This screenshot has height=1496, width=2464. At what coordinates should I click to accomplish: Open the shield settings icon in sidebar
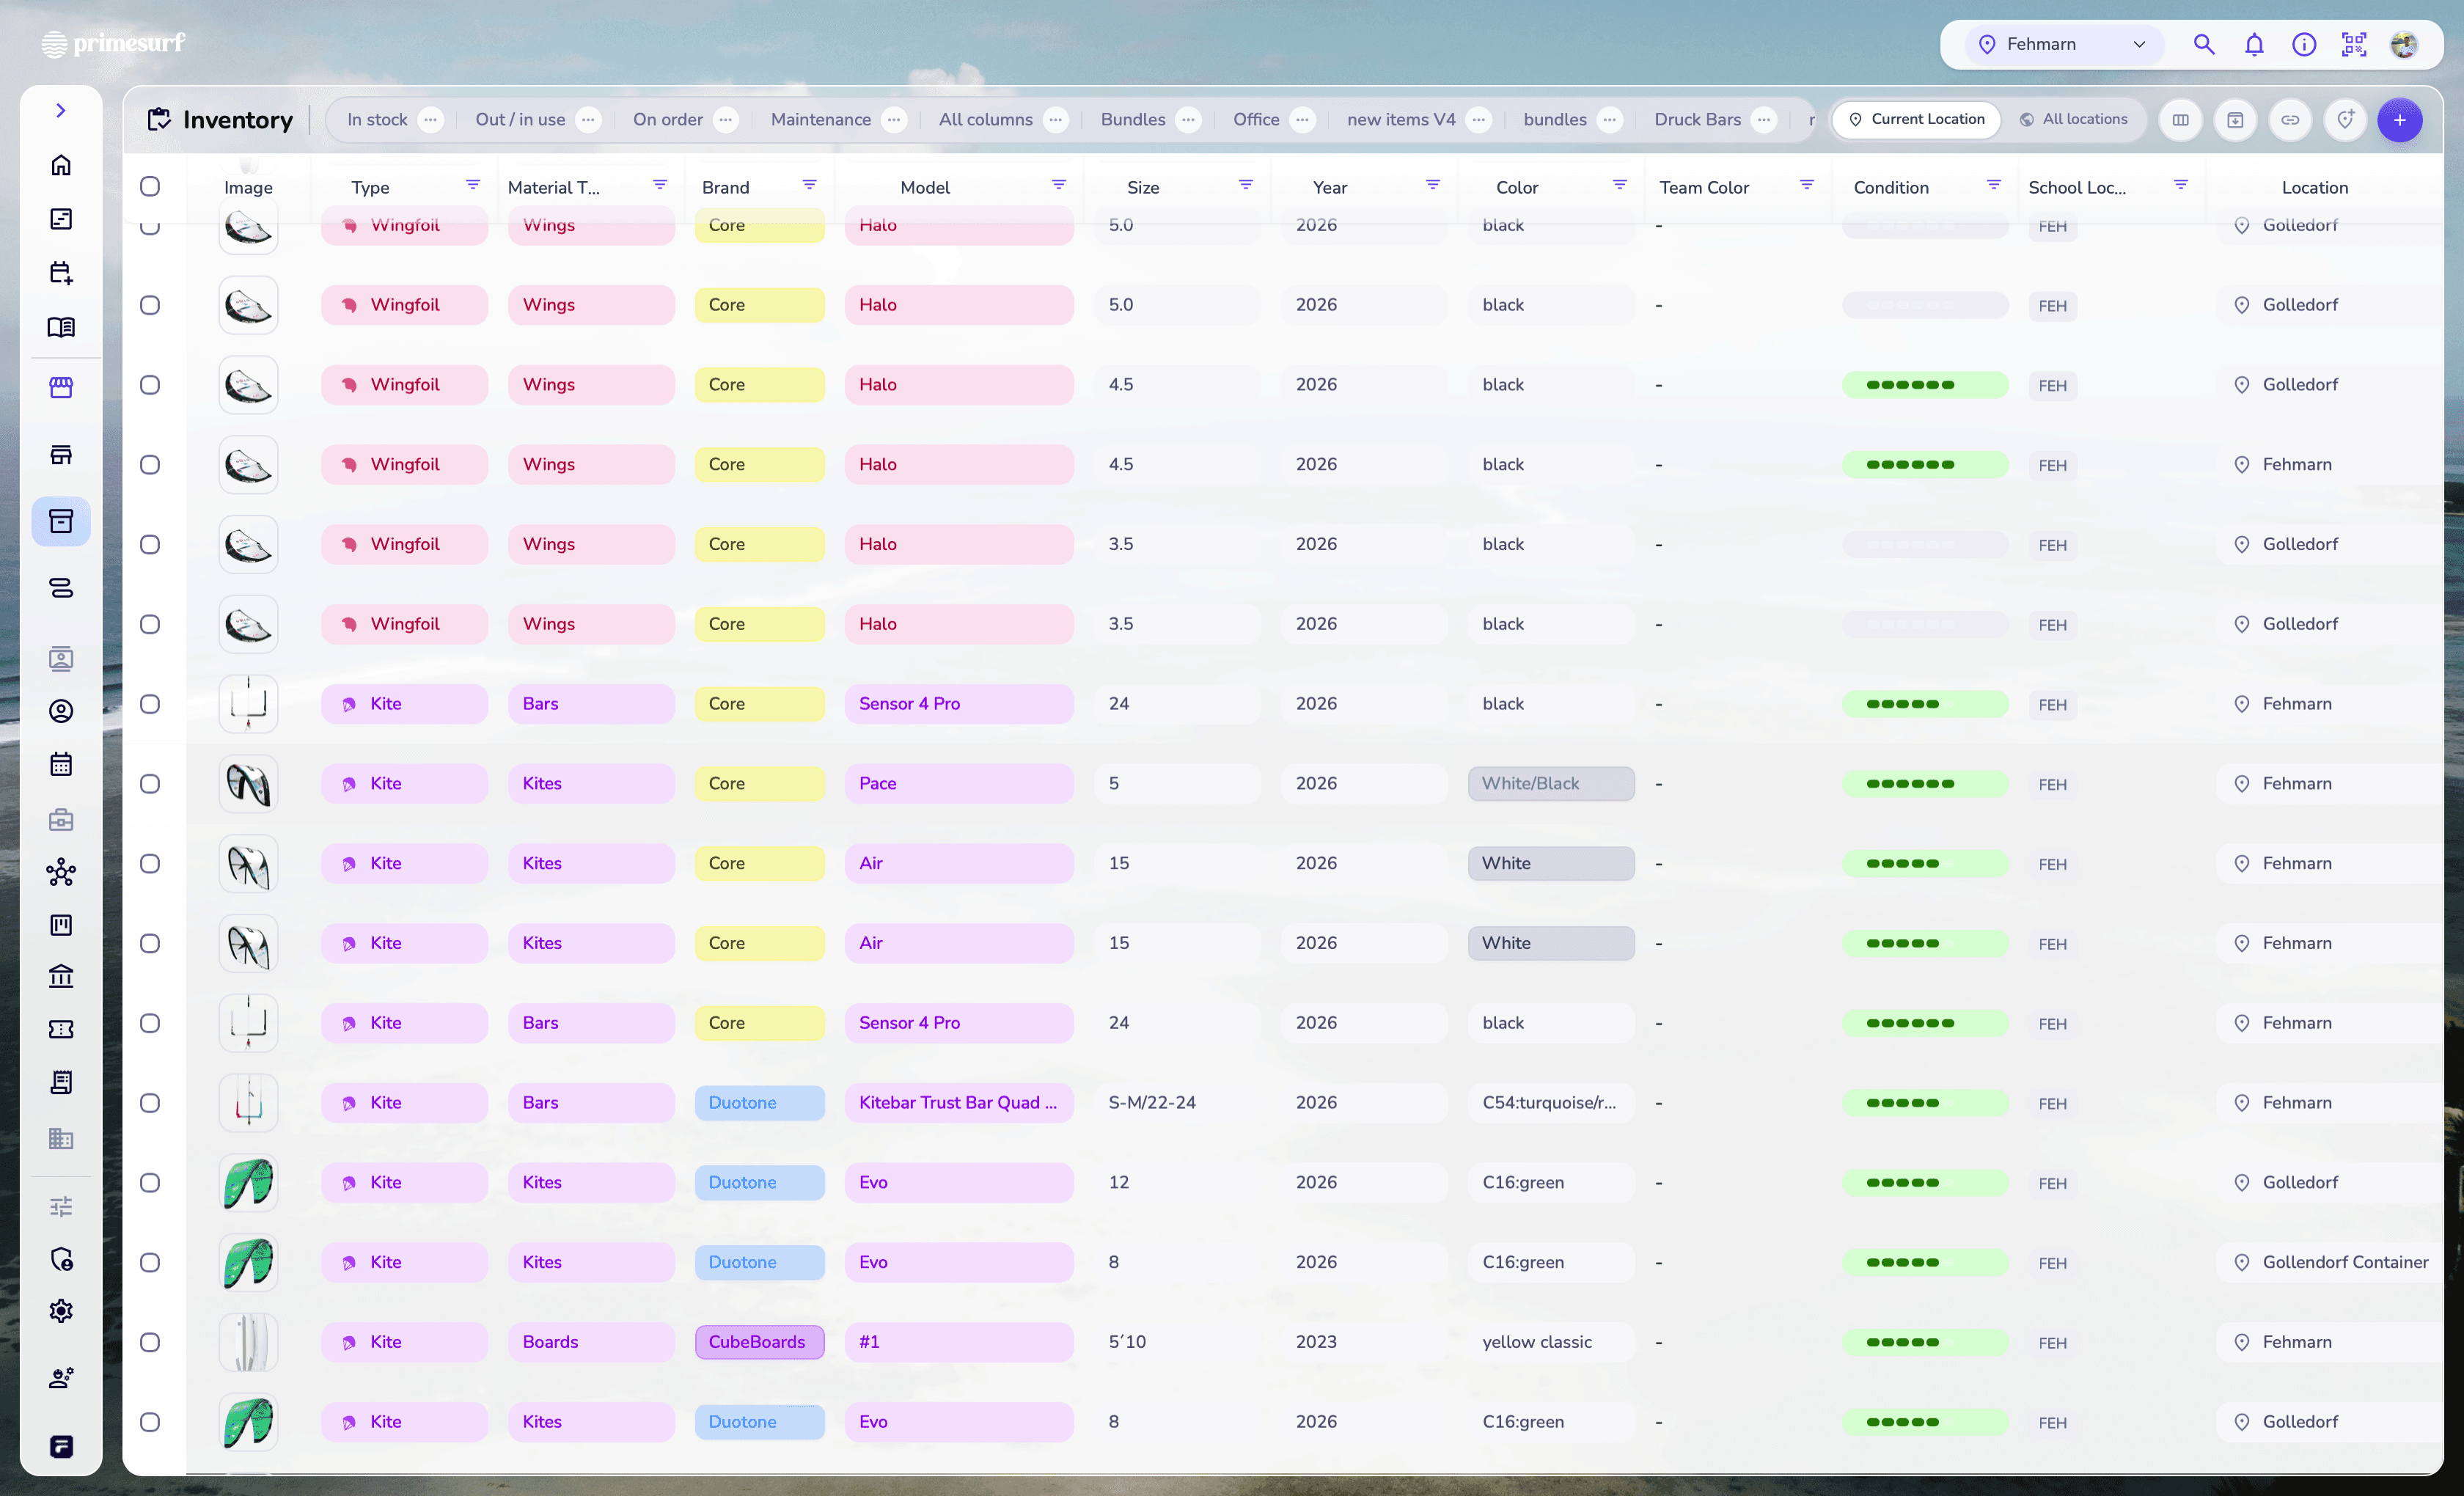[x=61, y=1259]
